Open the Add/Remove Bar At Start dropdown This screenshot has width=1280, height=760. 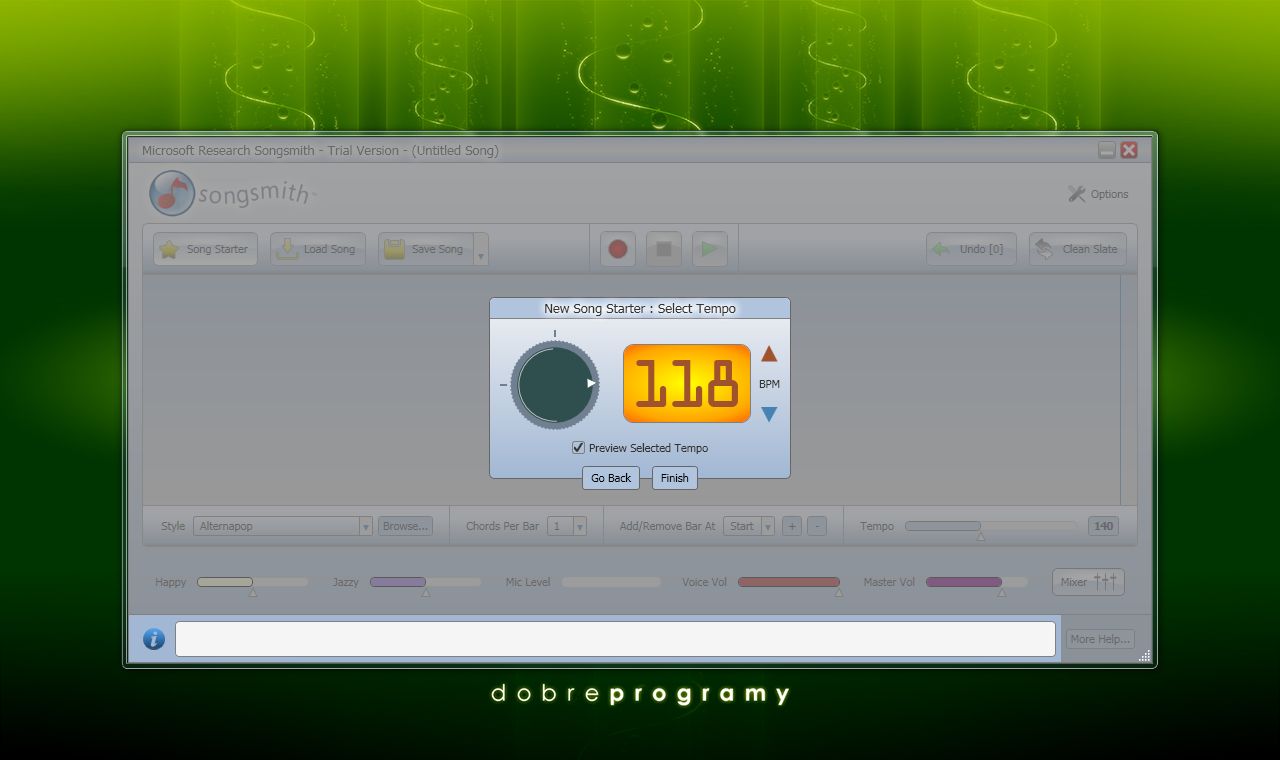749,526
